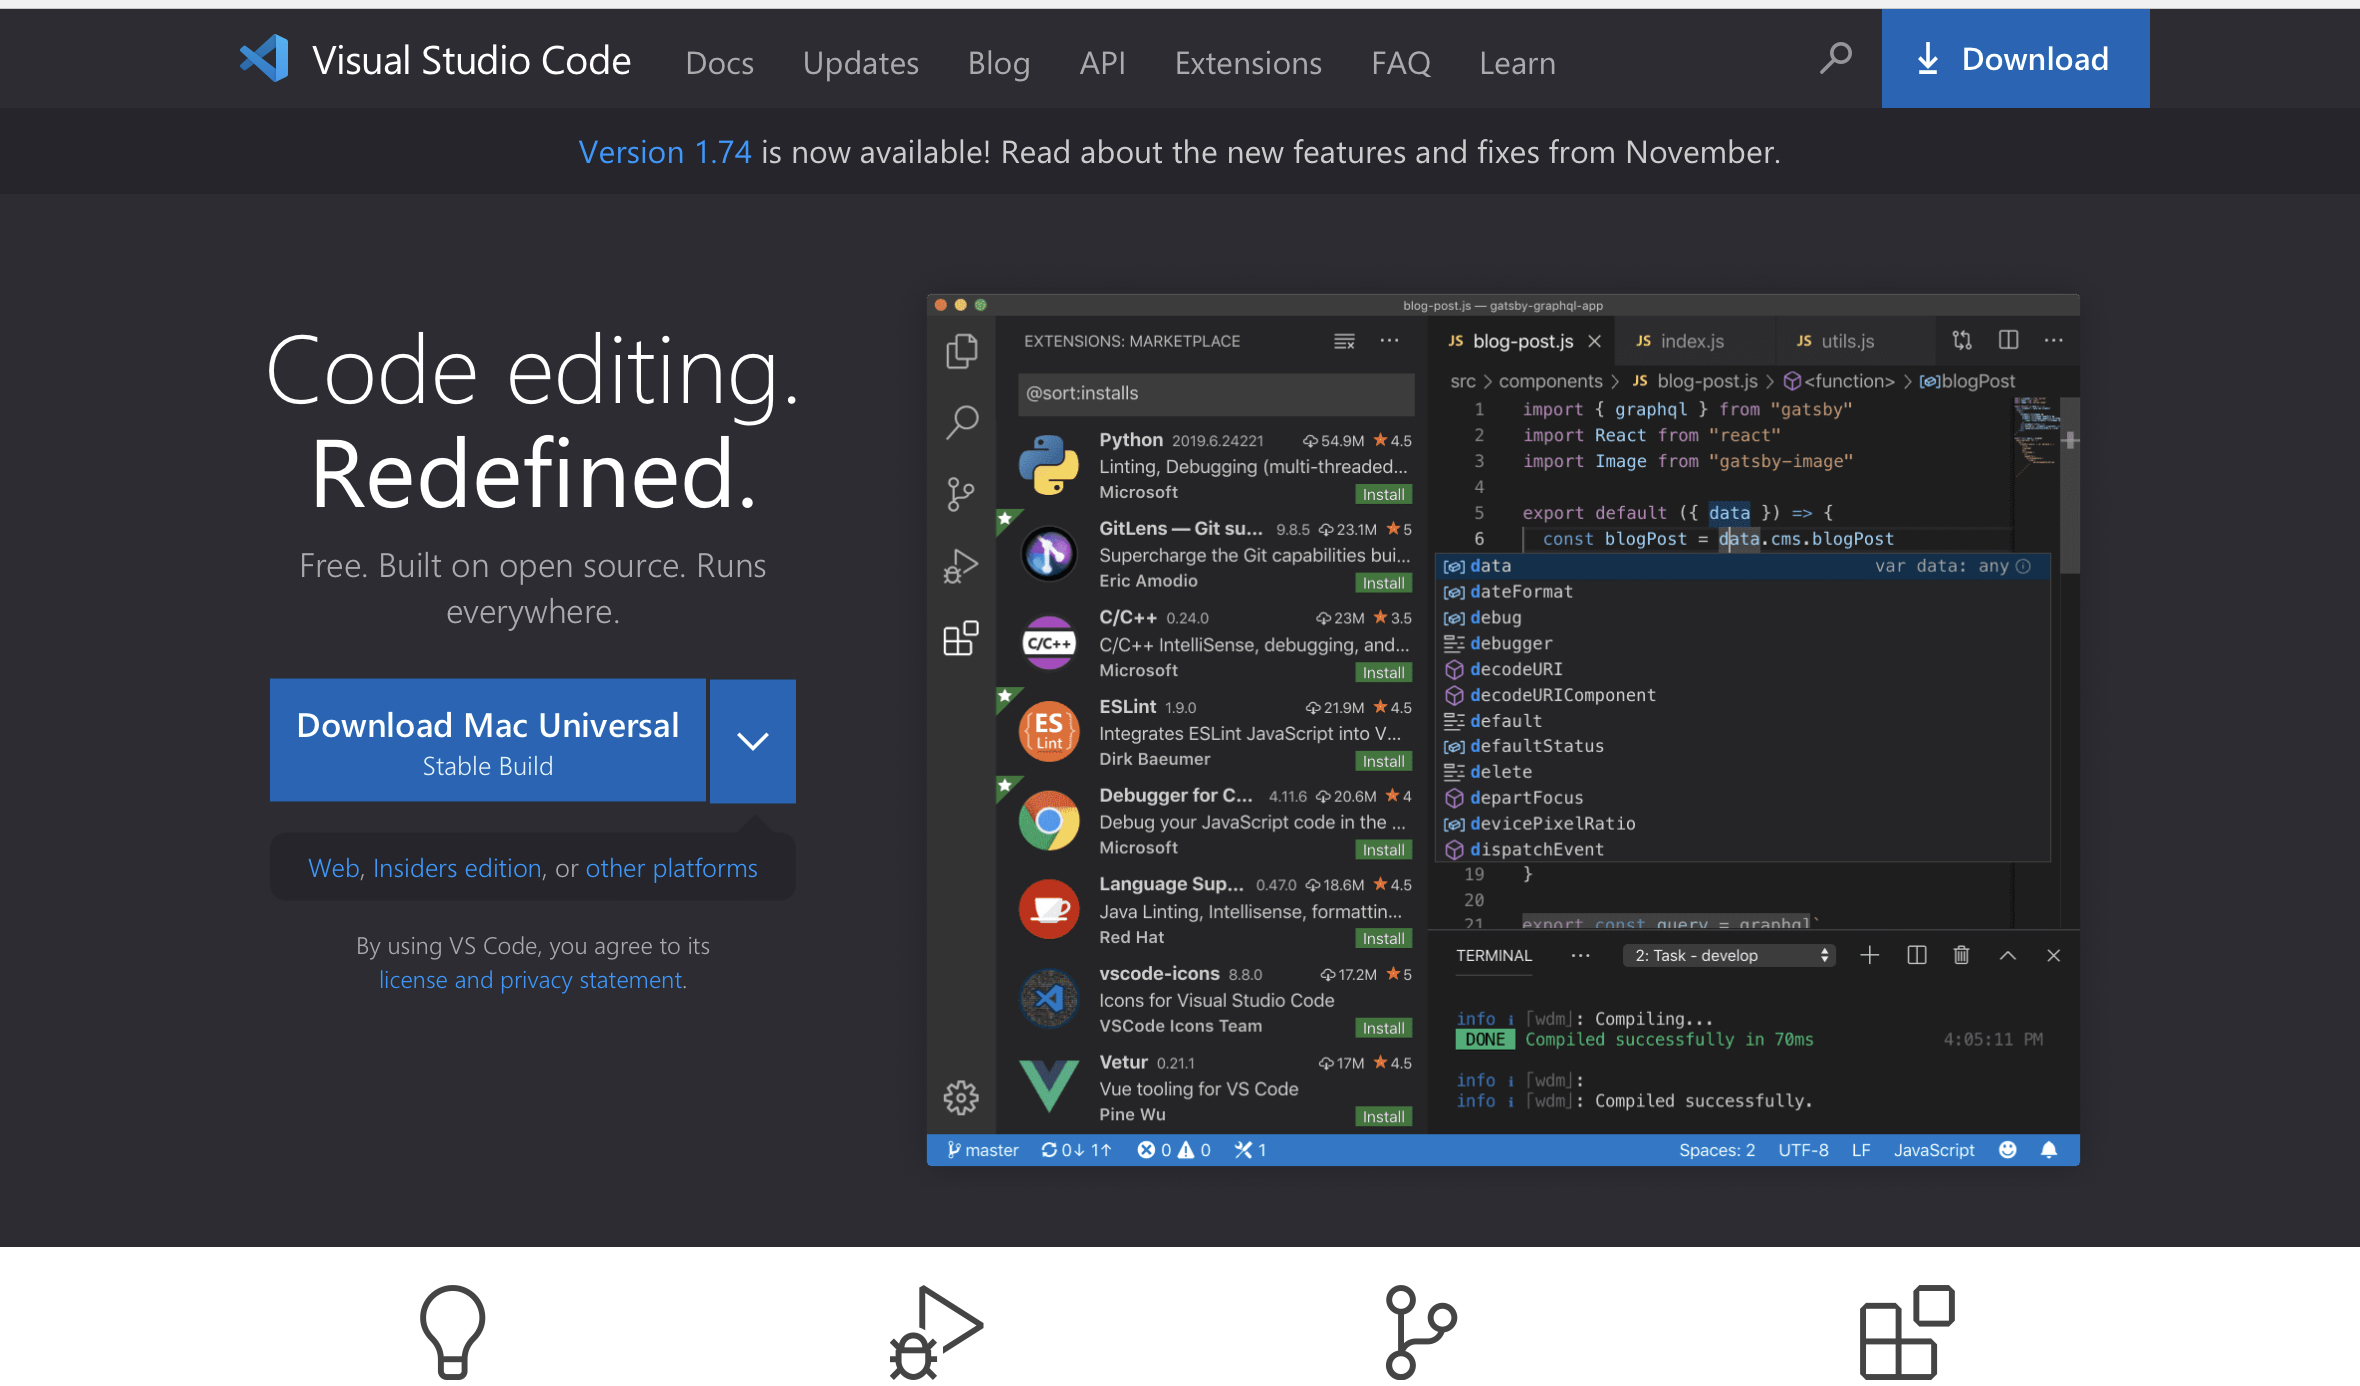Click the notification bell in status bar
This screenshot has height=1386, width=2360.
click(2049, 1150)
